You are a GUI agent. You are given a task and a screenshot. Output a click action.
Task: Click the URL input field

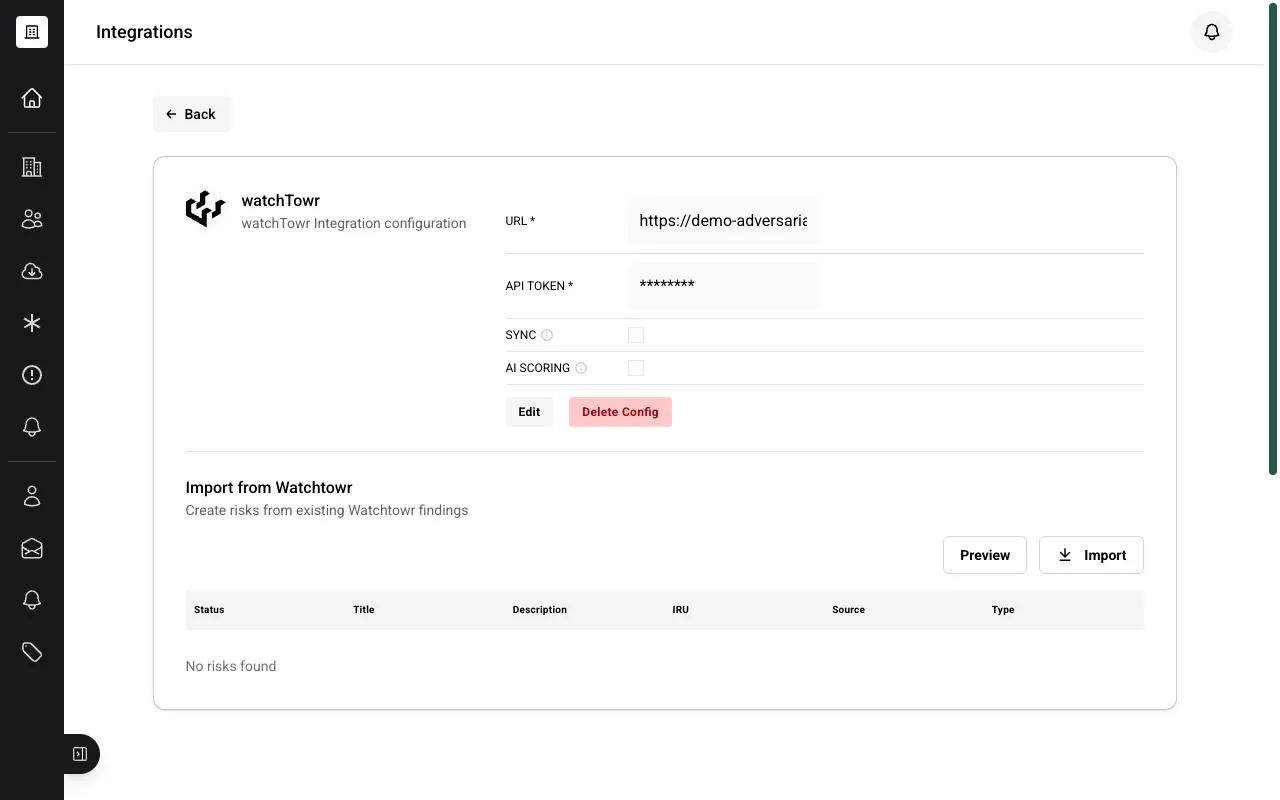[x=723, y=221]
